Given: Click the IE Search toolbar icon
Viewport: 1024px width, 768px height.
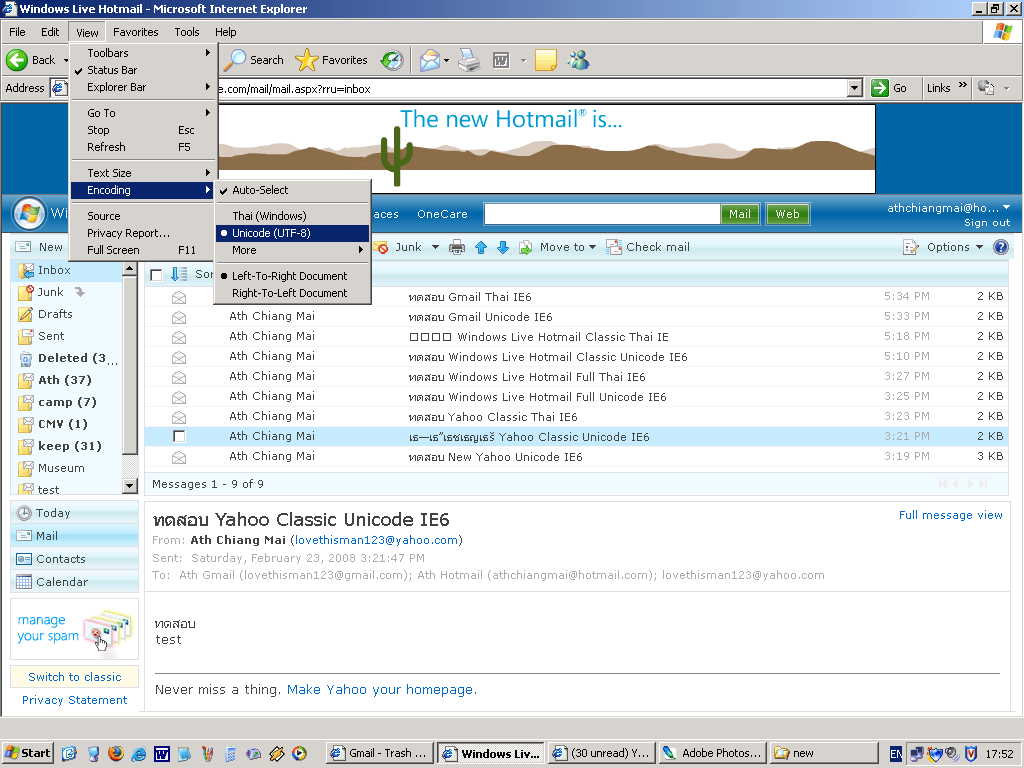Looking at the screenshot, I should coord(235,60).
